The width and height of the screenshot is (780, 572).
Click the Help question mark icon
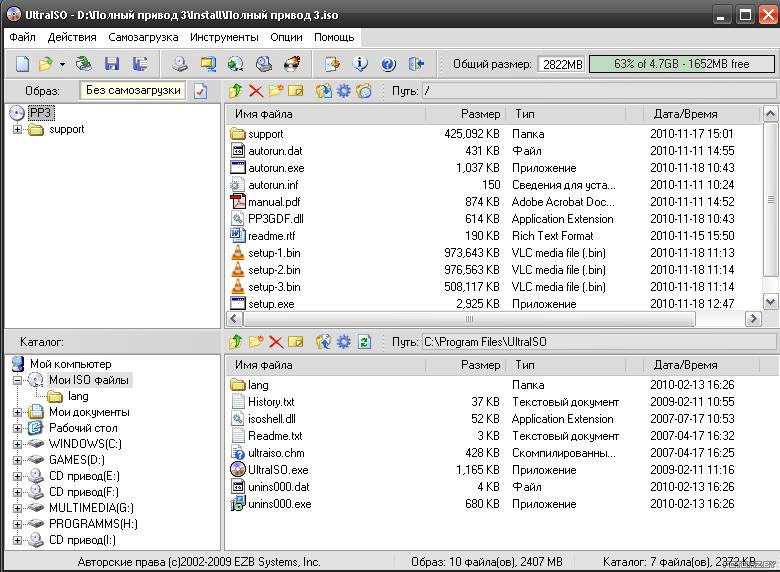388,64
